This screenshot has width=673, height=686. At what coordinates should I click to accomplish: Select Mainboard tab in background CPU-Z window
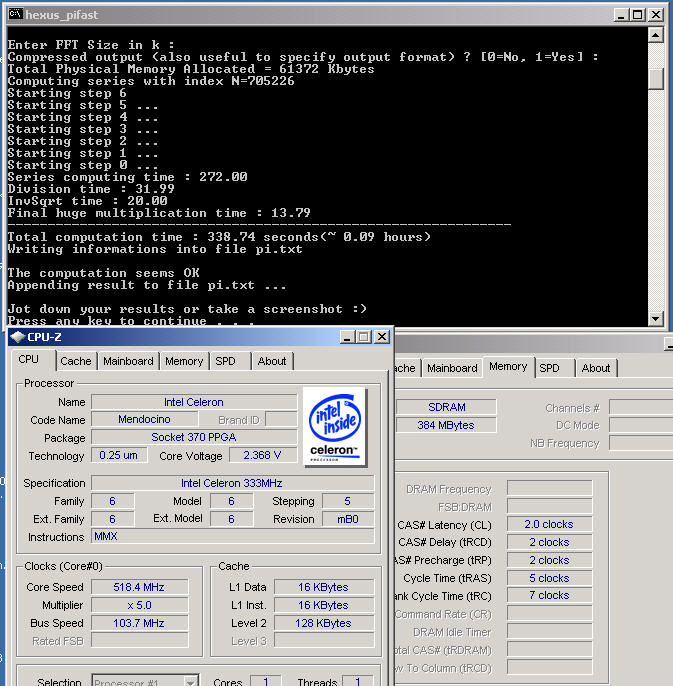coord(452,368)
